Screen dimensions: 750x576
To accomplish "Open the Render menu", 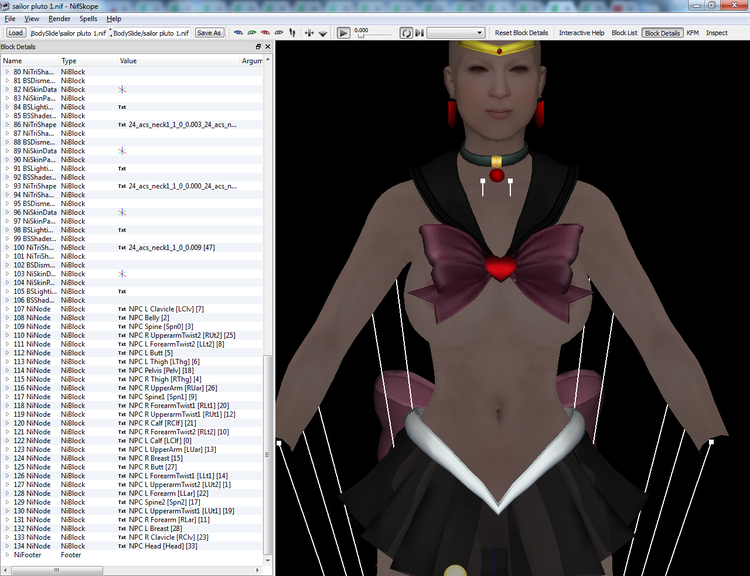I will pos(59,19).
